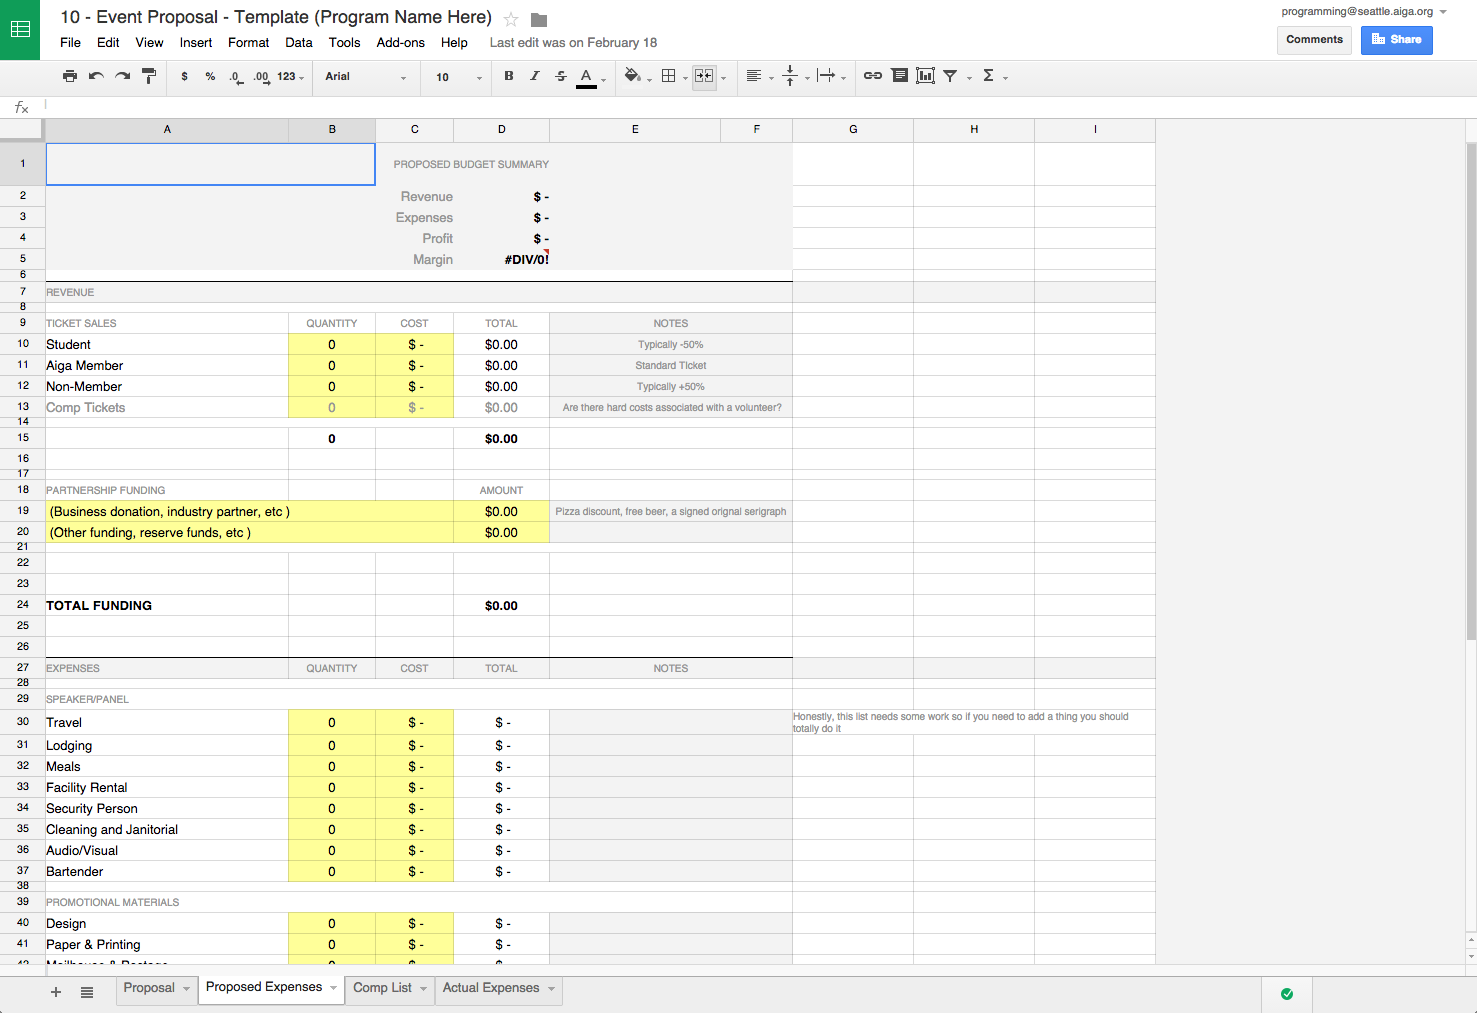1477x1013 pixels.
Task: Open the Functions sigma menu
Action: [989, 76]
